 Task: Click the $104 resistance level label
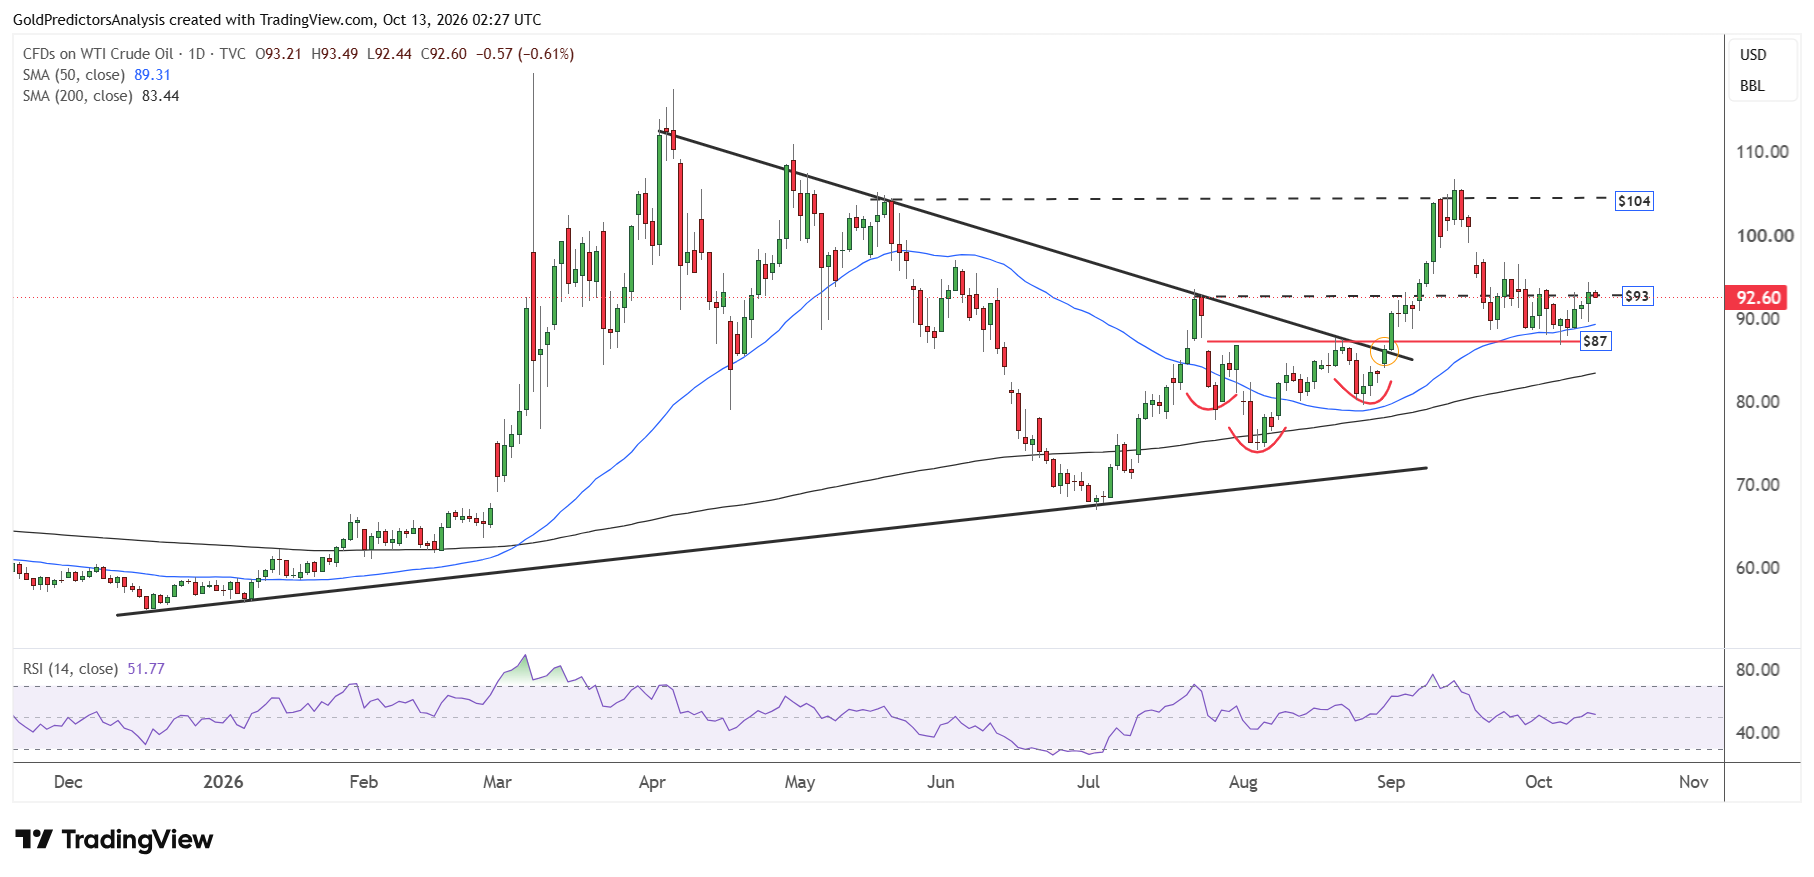click(1635, 201)
